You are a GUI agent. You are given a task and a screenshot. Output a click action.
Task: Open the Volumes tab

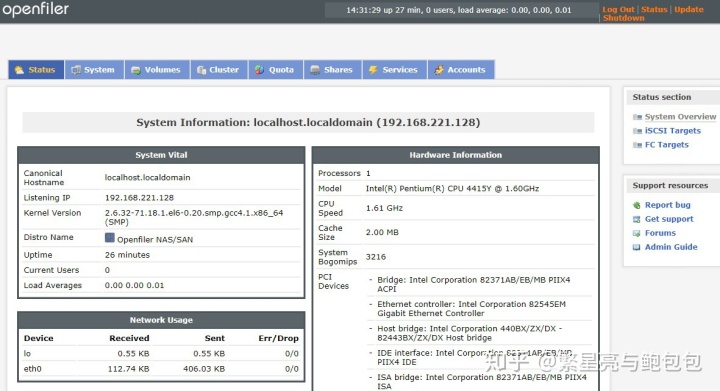(x=157, y=70)
